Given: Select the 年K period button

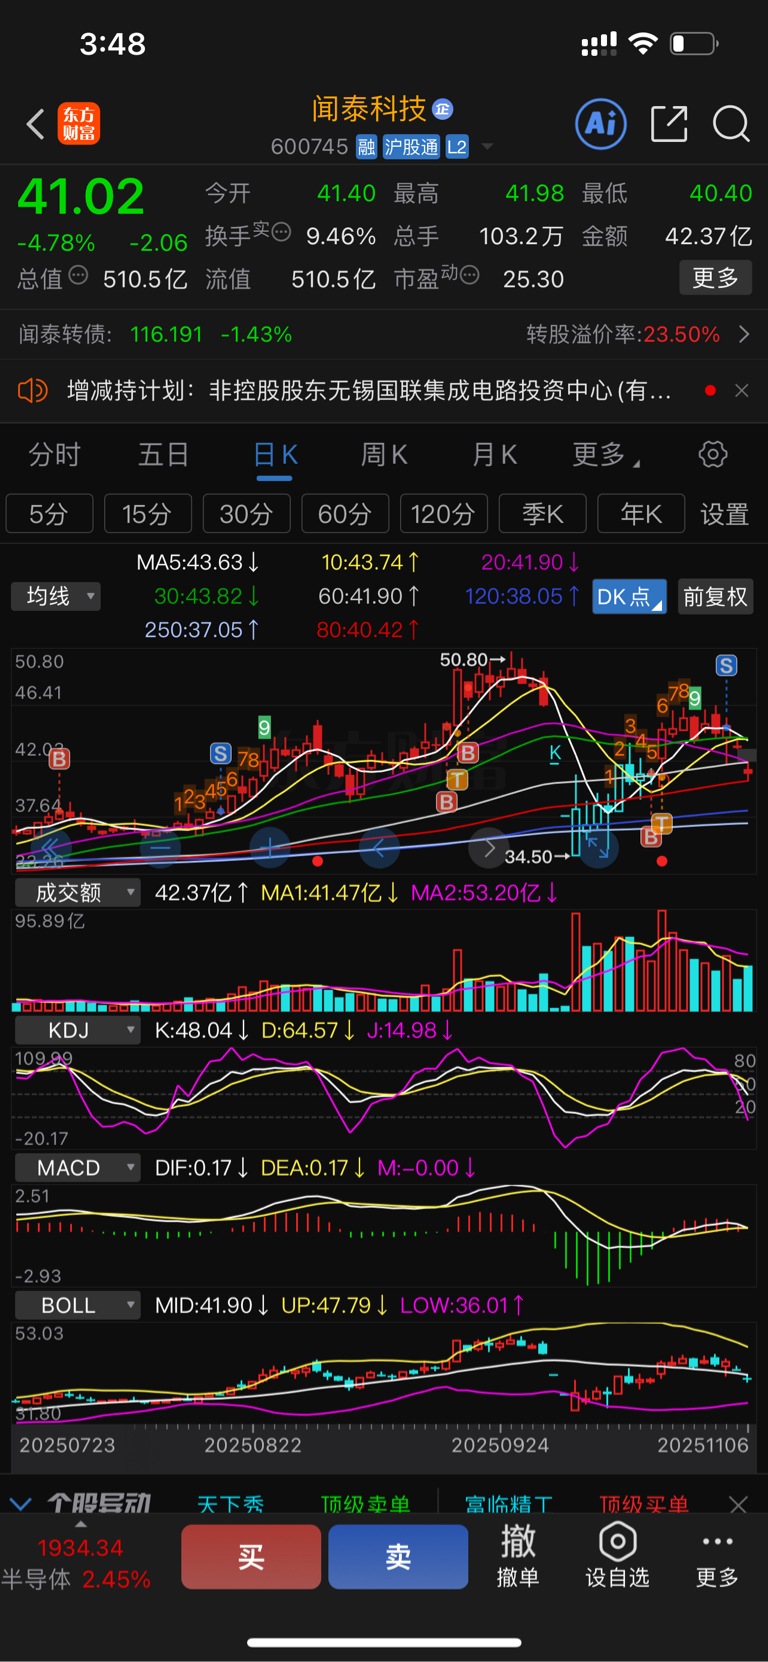Looking at the screenshot, I should tap(641, 514).
